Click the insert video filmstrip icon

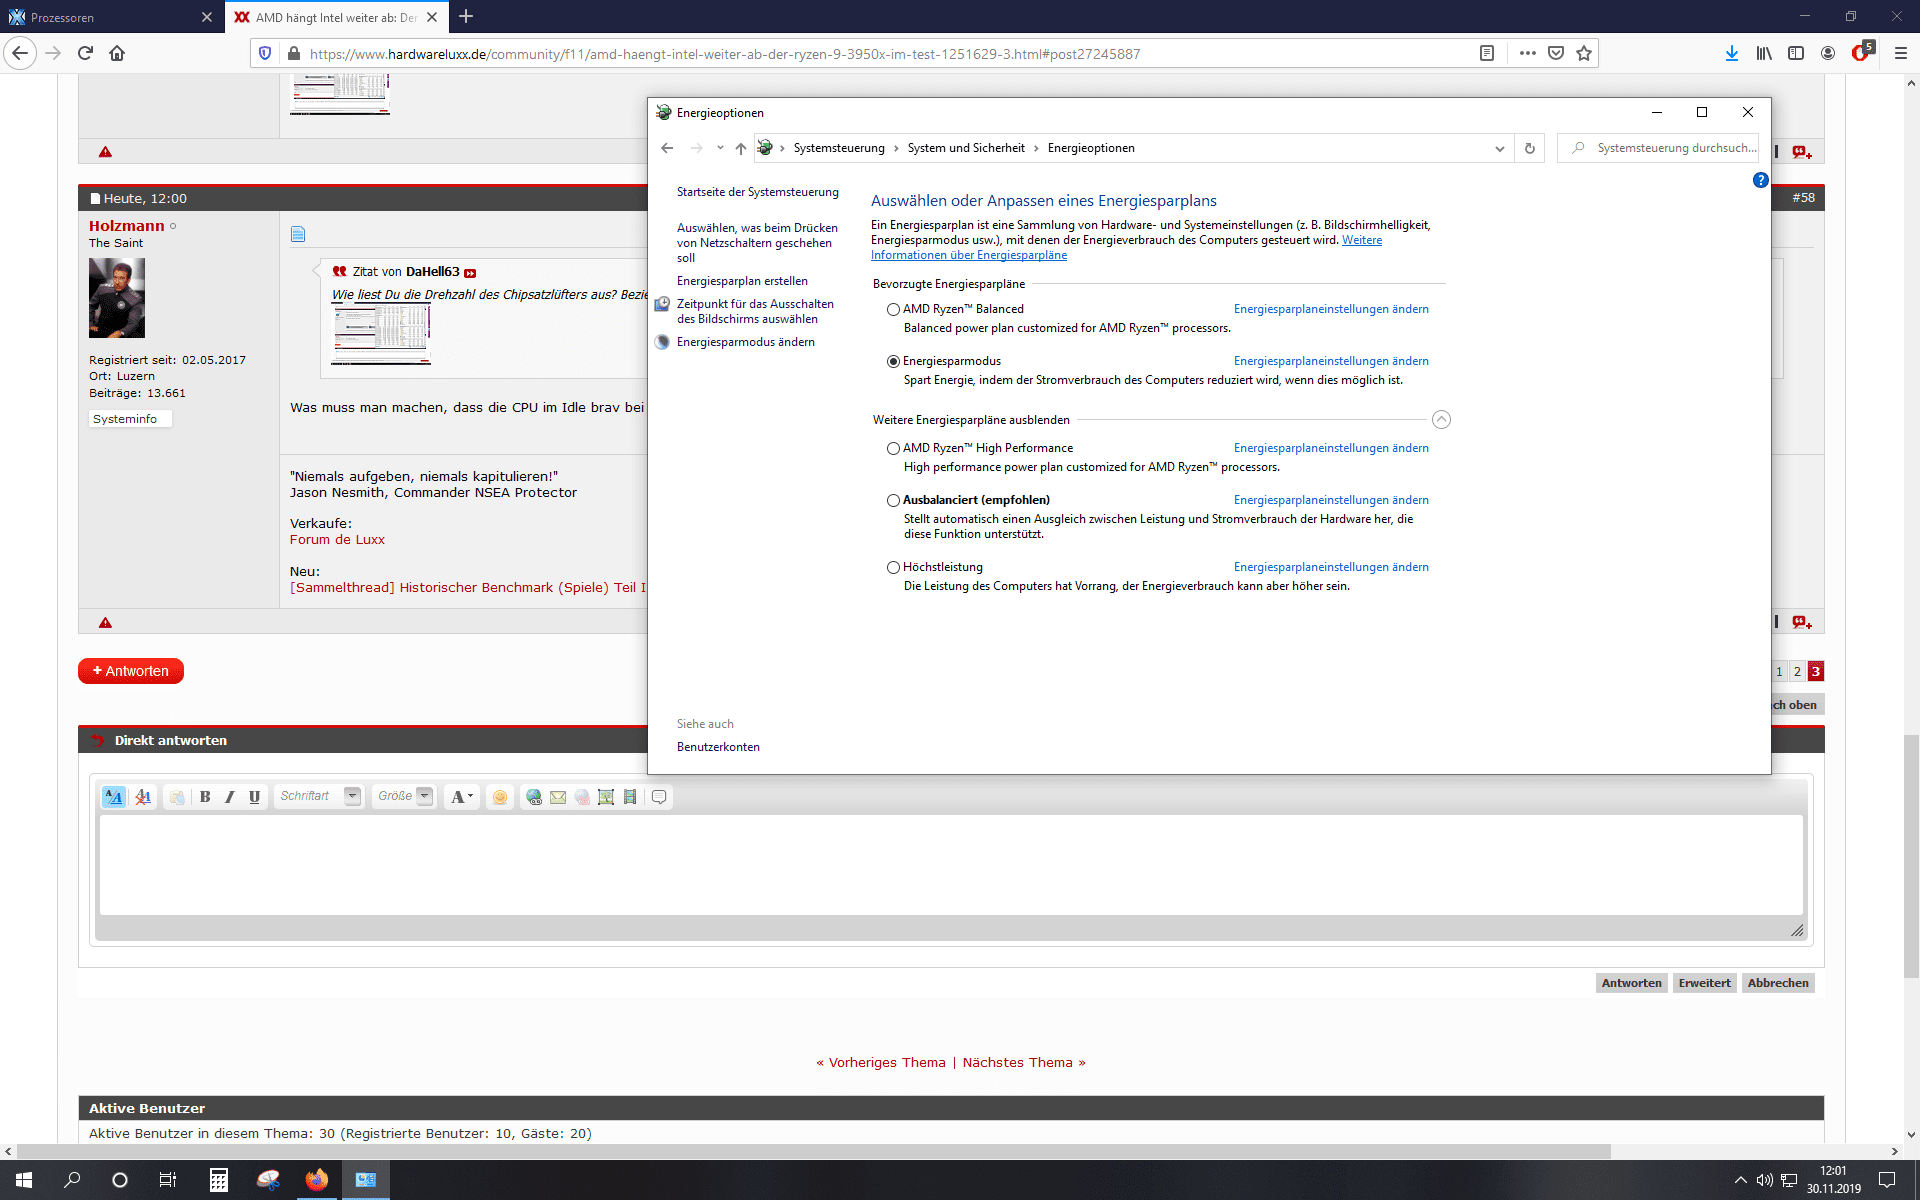pyautogui.click(x=630, y=797)
